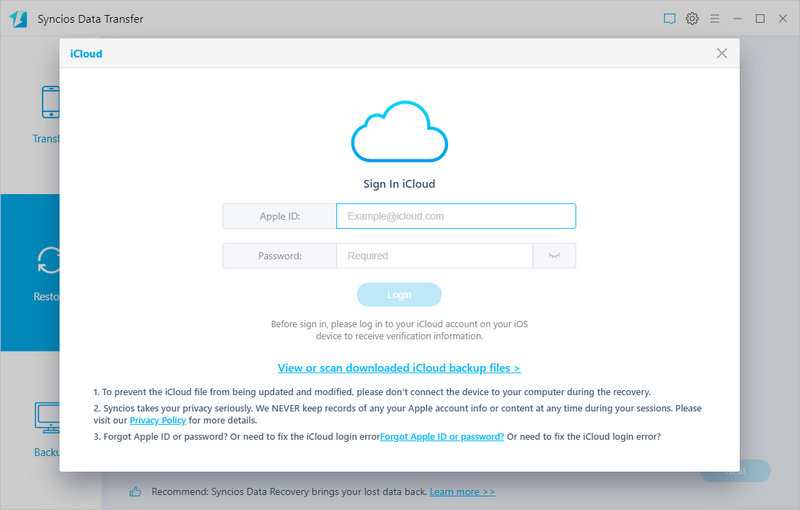Open settings gear in title bar

pyautogui.click(x=692, y=19)
